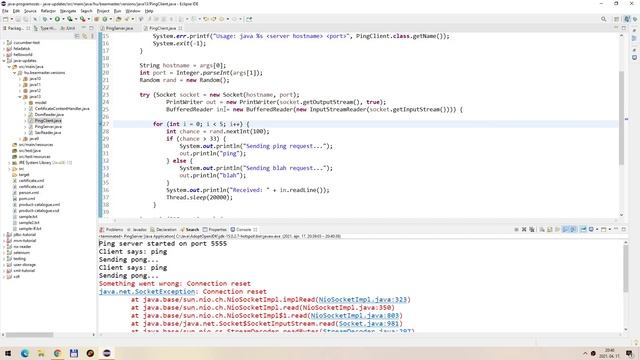This screenshot has width=640, height=360.
Task: Click the NioSocketImpl.java:323 stack trace link
Action: [363, 300]
